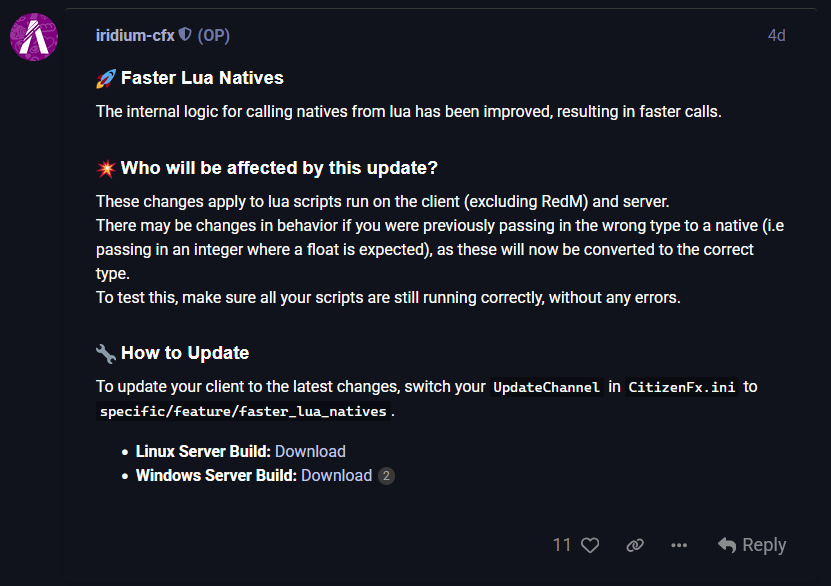The image size is (831, 586).
Task: Click the reply arrow icon
Action: (x=727, y=545)
